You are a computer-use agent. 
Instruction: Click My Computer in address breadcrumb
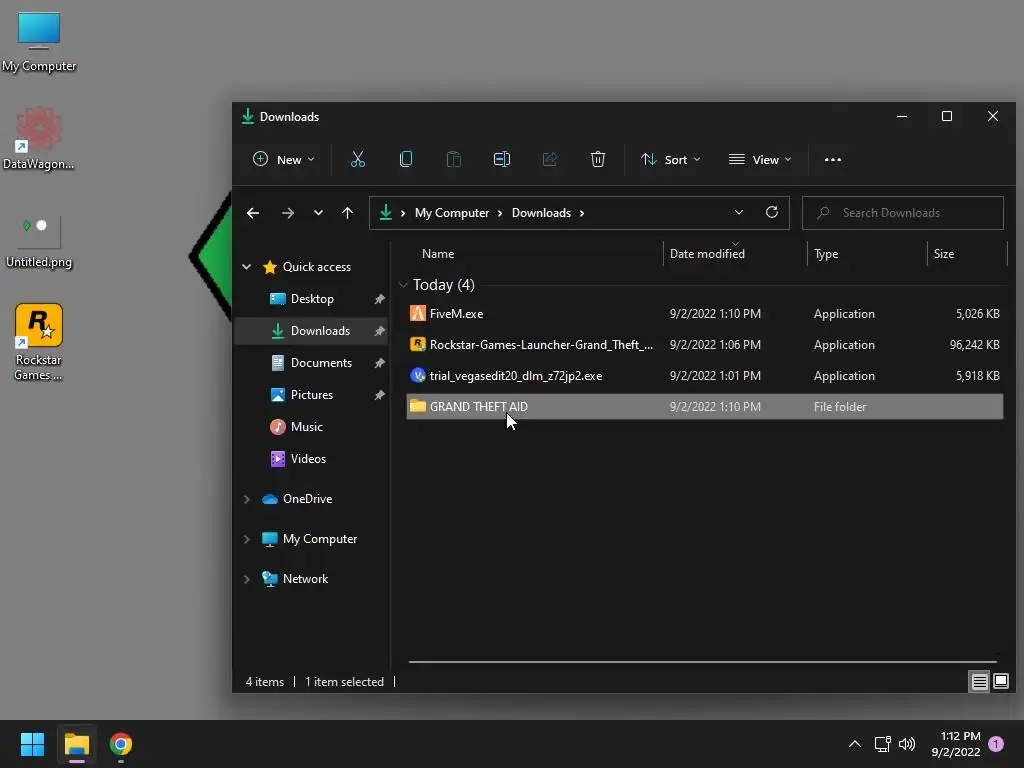(x=452, y=213)
